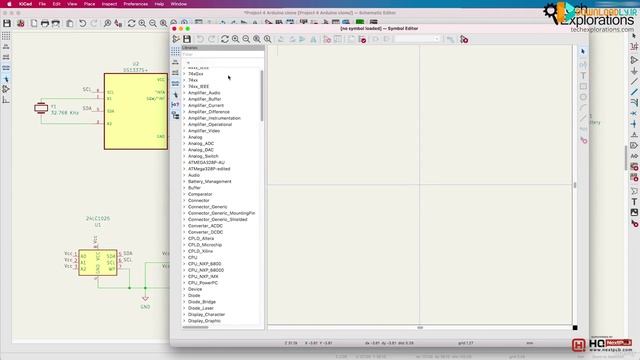The height and width of the screenshot is (360, 640).
Task: Click electrical rules check icon in Symbol Editor
Action: [x=362, y=39]
